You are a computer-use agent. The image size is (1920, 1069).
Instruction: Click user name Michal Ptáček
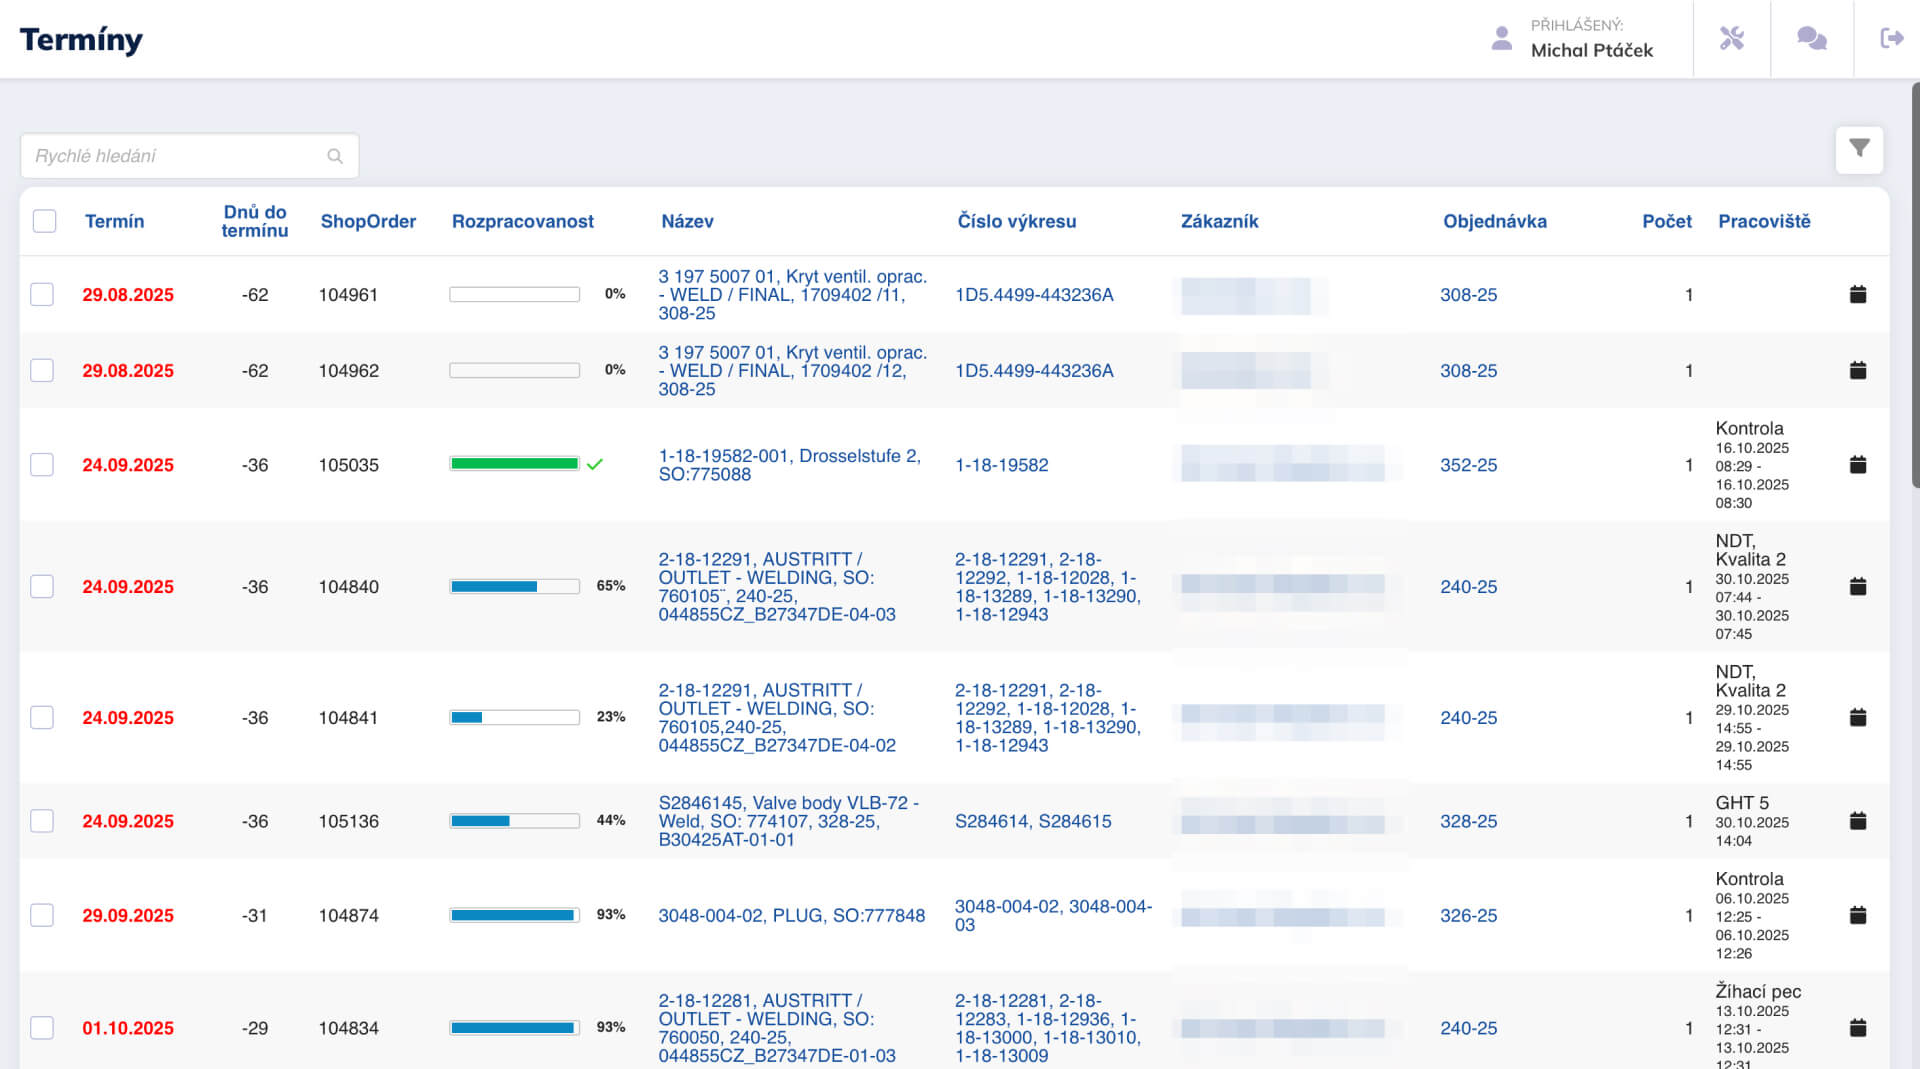(x=1592, y=50)
